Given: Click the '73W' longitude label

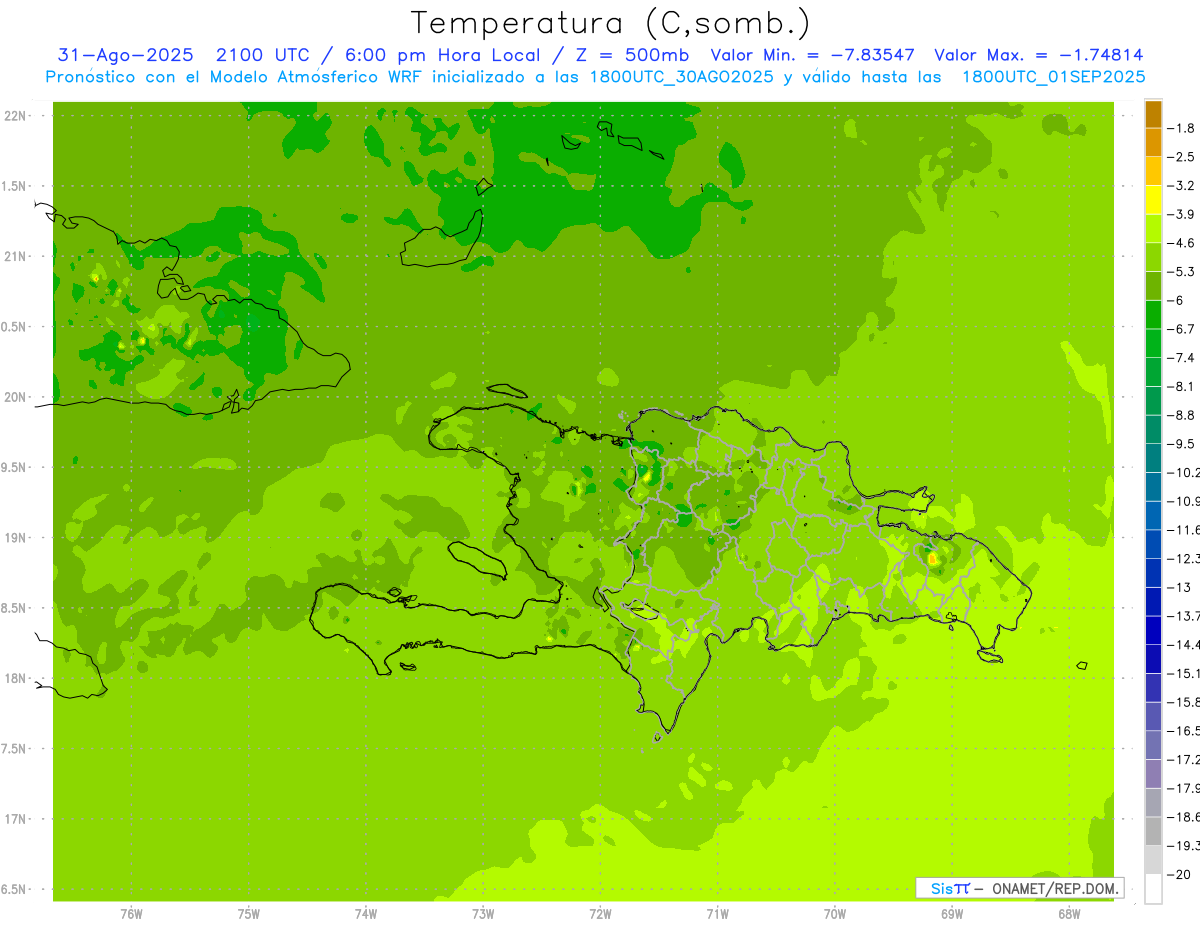Looking at the screenshot, I should point(483,914).
